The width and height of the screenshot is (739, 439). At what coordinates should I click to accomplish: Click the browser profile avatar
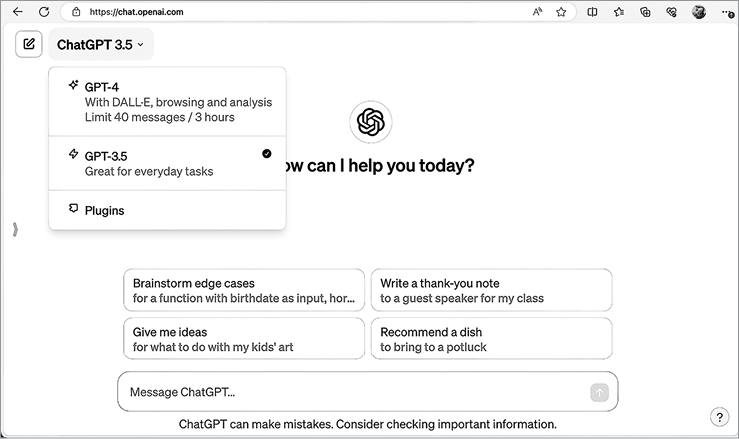point(699,12)
